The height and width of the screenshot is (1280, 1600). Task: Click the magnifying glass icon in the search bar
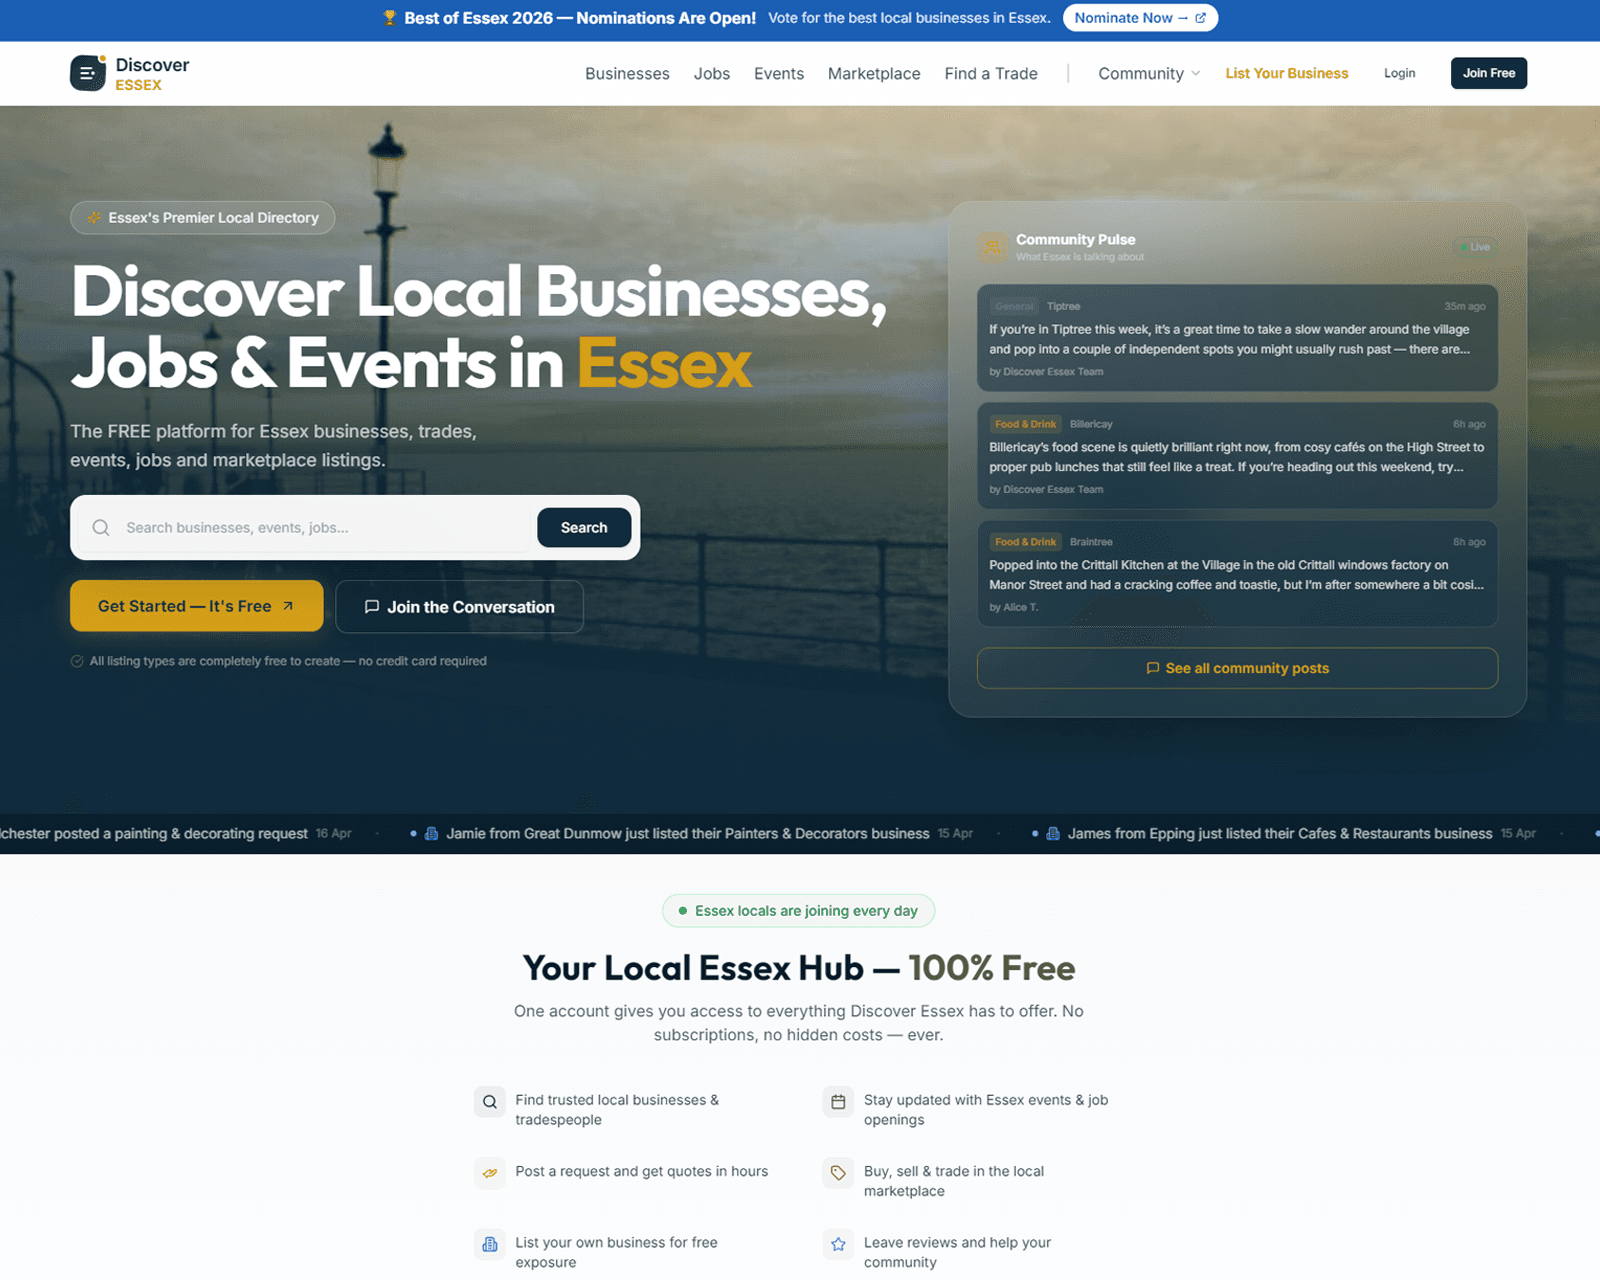pyautogui.click(x=101, y=527)
